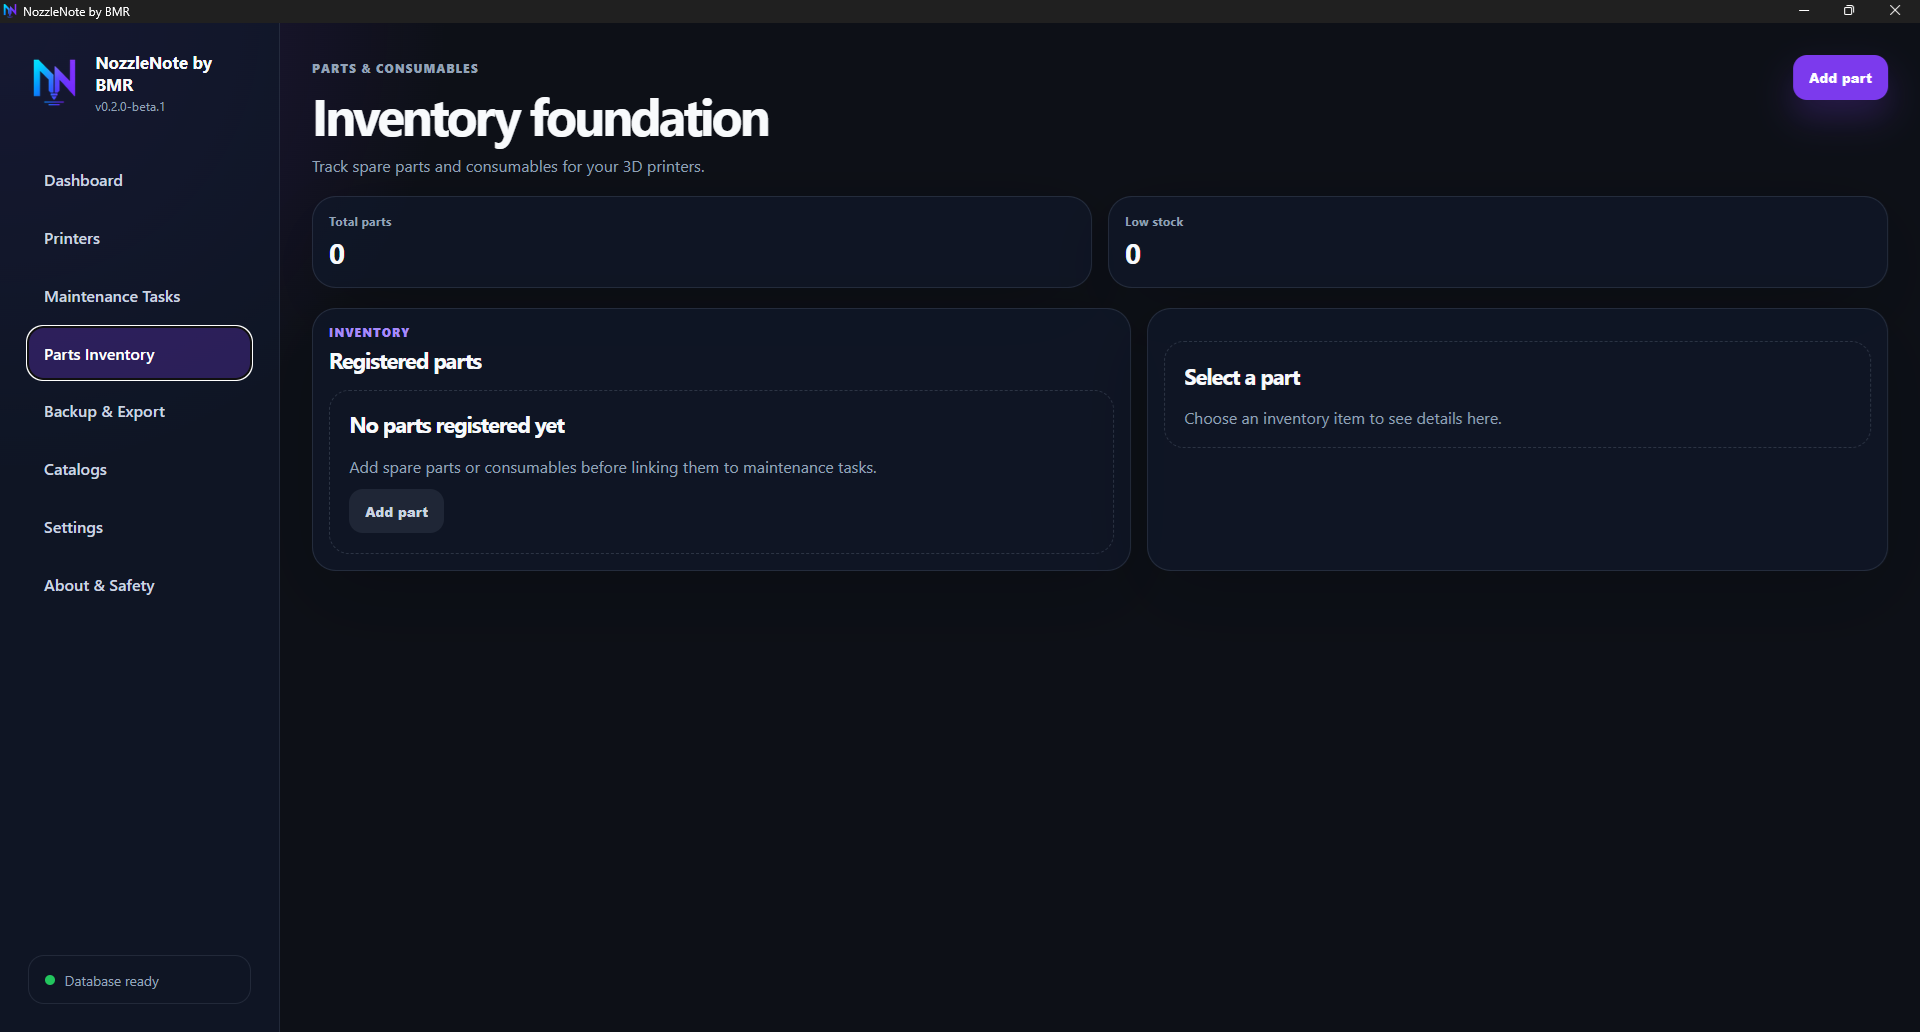1920x1032 pixels.
Task: Click 'Choose an inventory item' hint text
Action: click(1343, 418)
